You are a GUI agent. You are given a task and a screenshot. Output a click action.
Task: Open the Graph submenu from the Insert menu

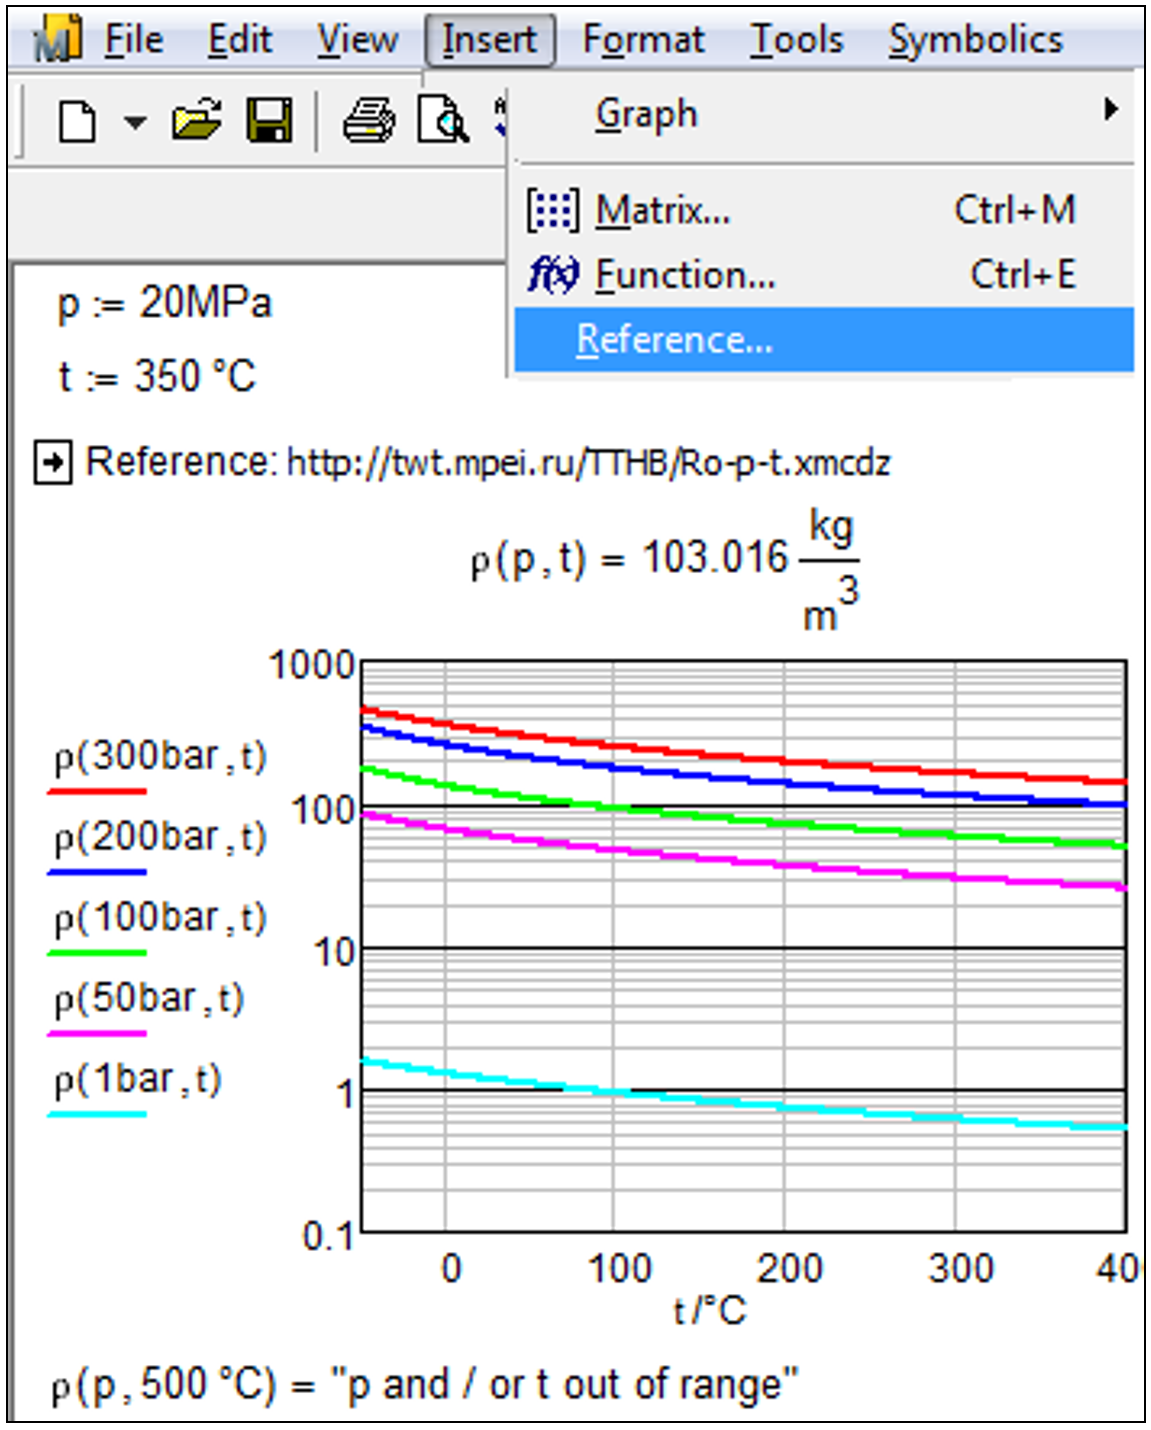click(645, 113)
